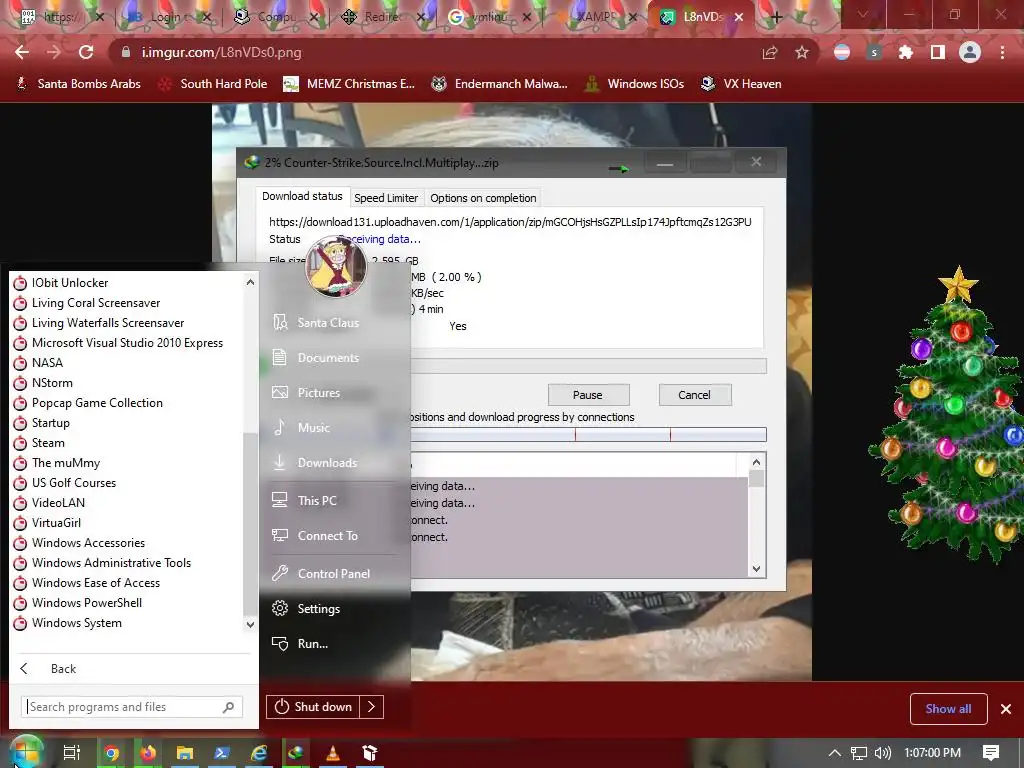Select the Speed Limiter tab

pos(386,198)
